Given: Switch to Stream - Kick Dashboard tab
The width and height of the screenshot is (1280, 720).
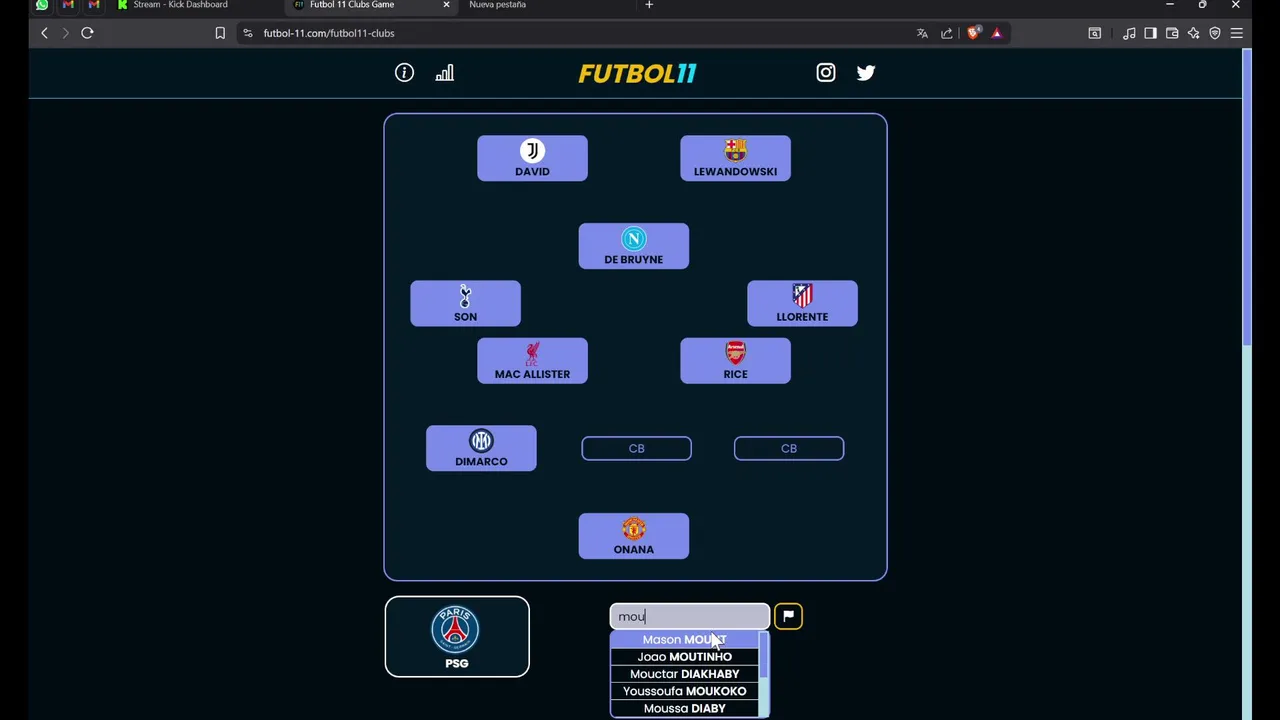Looking at the screenshot, I should [x=180, y=5].
